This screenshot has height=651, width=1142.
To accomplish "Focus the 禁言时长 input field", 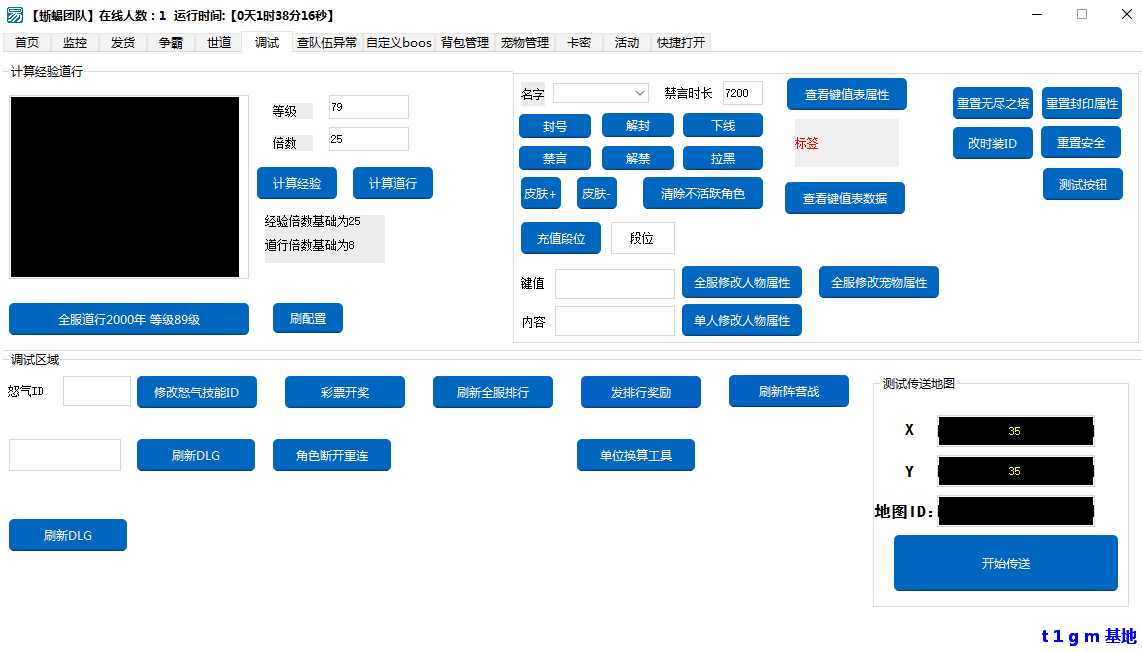I will pos(742,93).
